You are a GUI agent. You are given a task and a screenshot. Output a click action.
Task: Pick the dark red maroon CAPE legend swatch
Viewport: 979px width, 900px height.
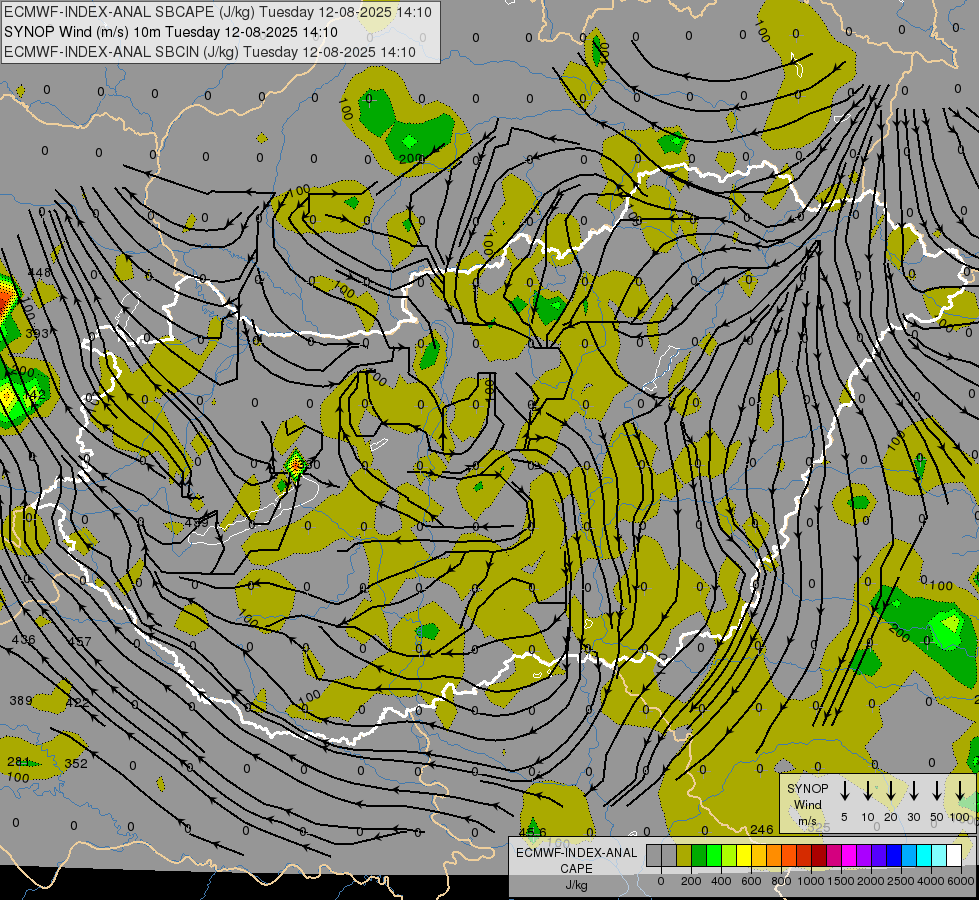pyautogui.click(x=819, y=855)
